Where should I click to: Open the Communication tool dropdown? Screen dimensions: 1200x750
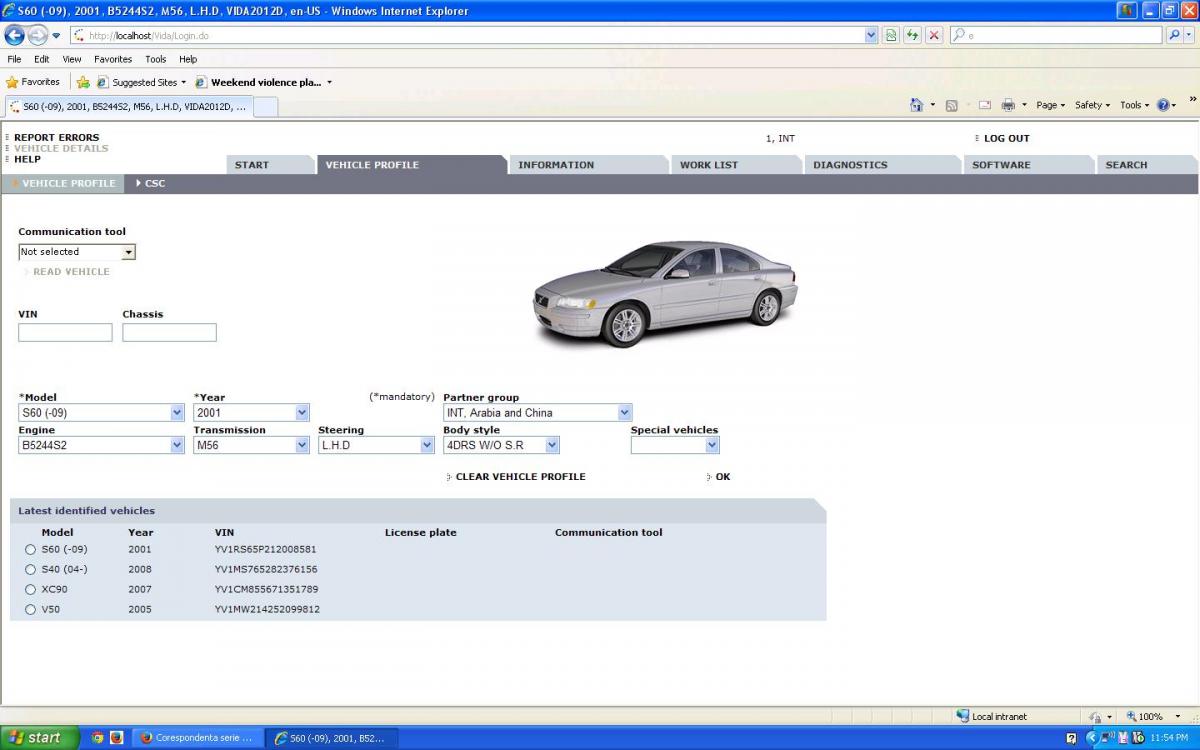coord(77,252)
